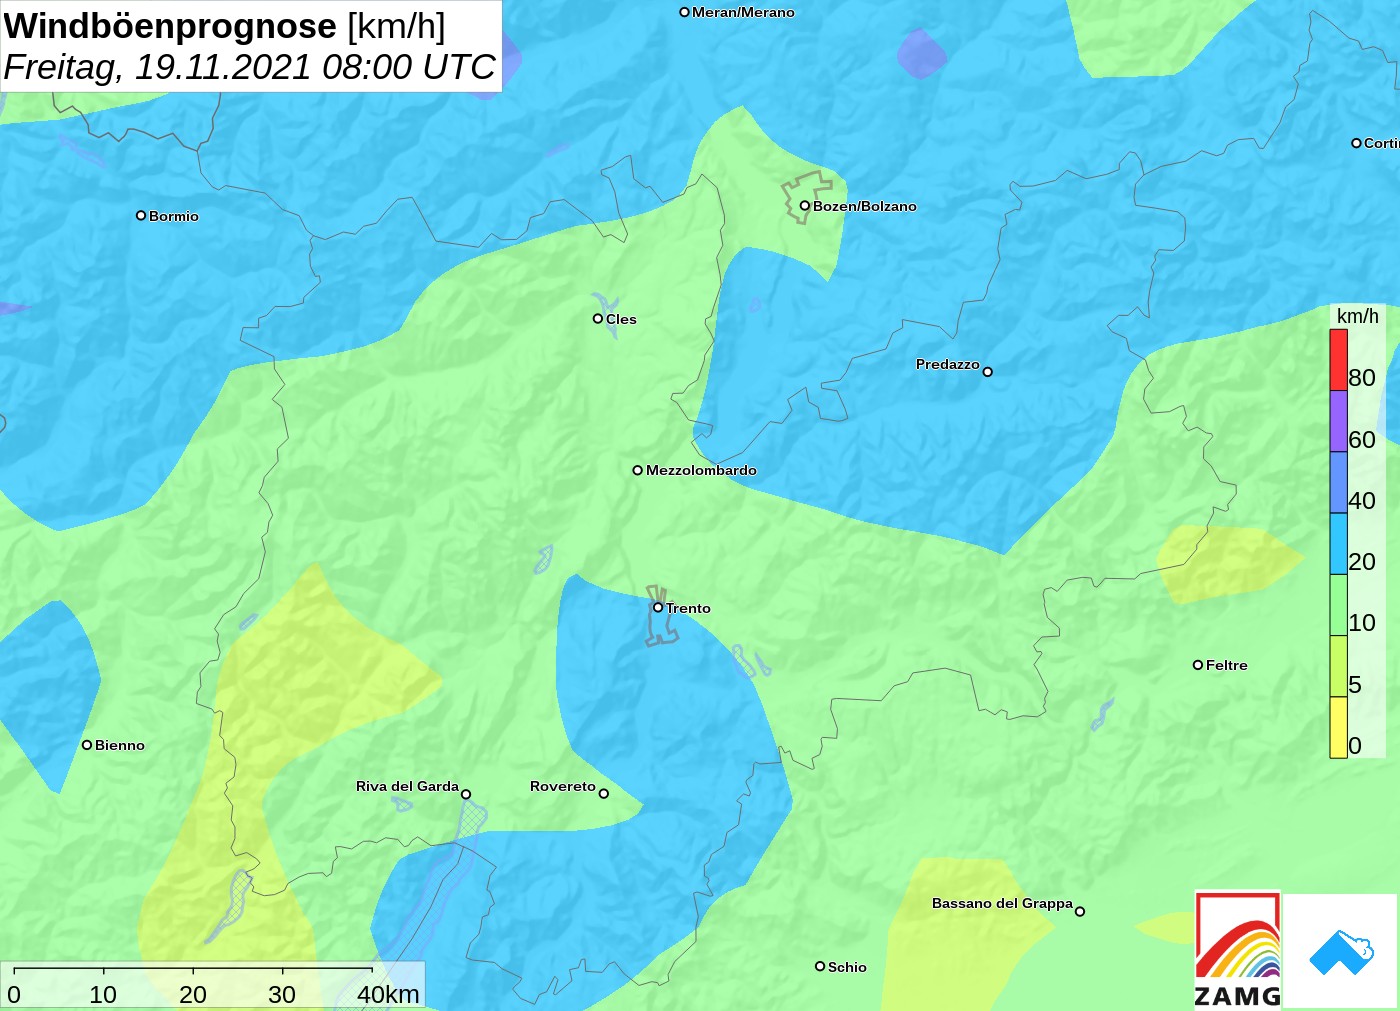Screen dimensions: 1400x1011
Task: Click the Feltre label text
Action: tap(1227, 665)
